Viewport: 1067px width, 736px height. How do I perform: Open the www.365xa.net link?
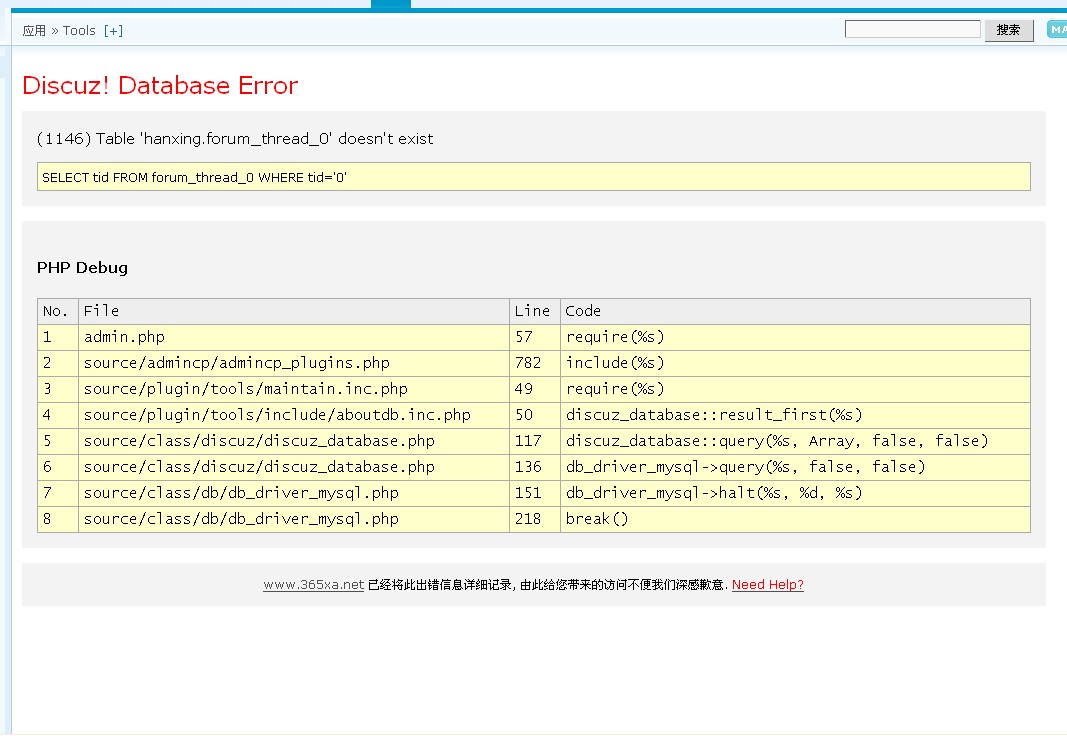point(314,584)
